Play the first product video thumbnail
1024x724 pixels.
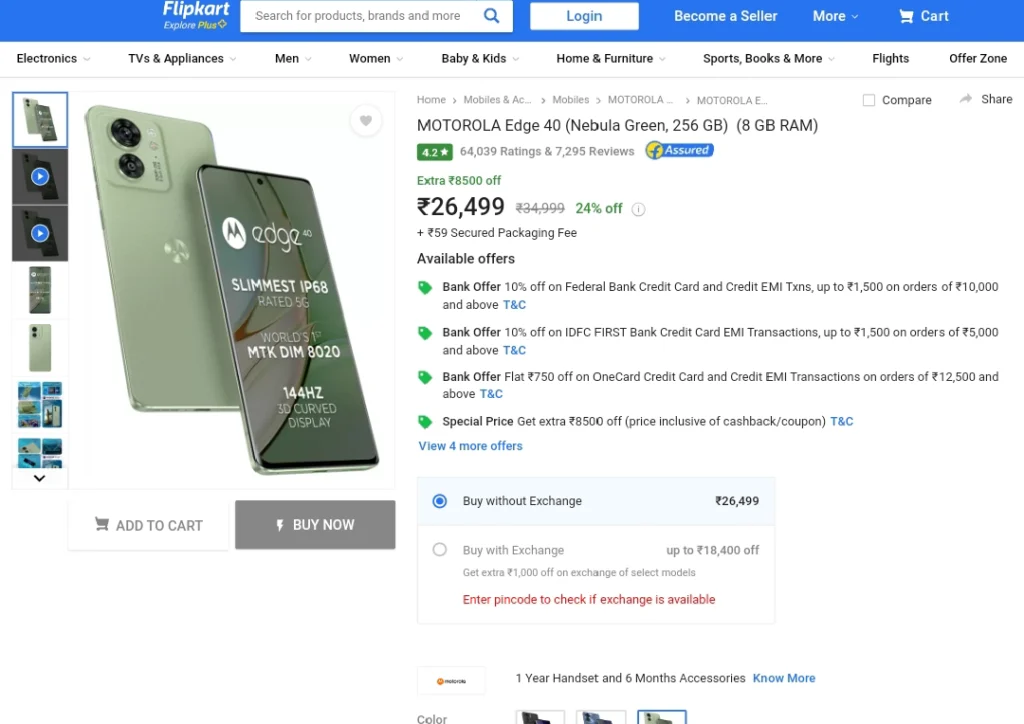click(x=40, y=176)
